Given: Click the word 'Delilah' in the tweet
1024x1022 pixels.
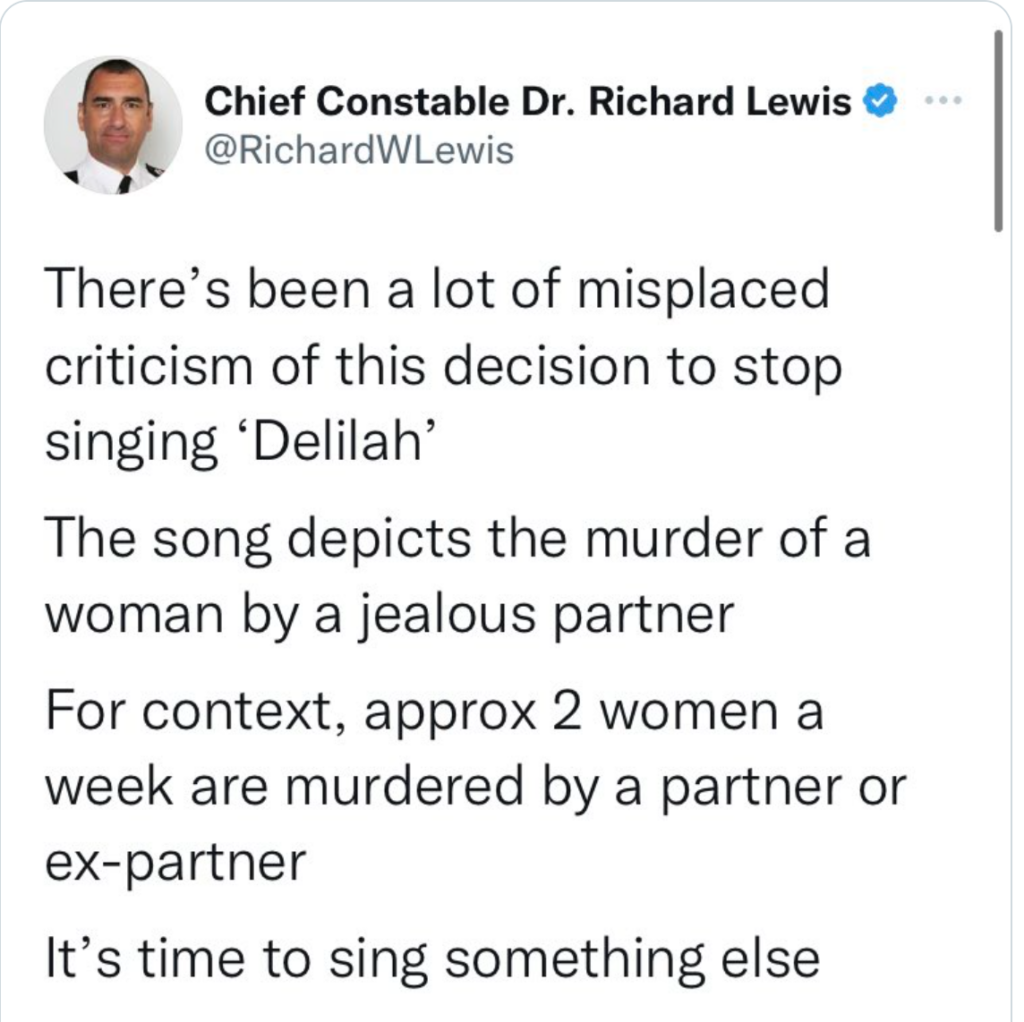Looking at the screenshot, I should point(344,441).
